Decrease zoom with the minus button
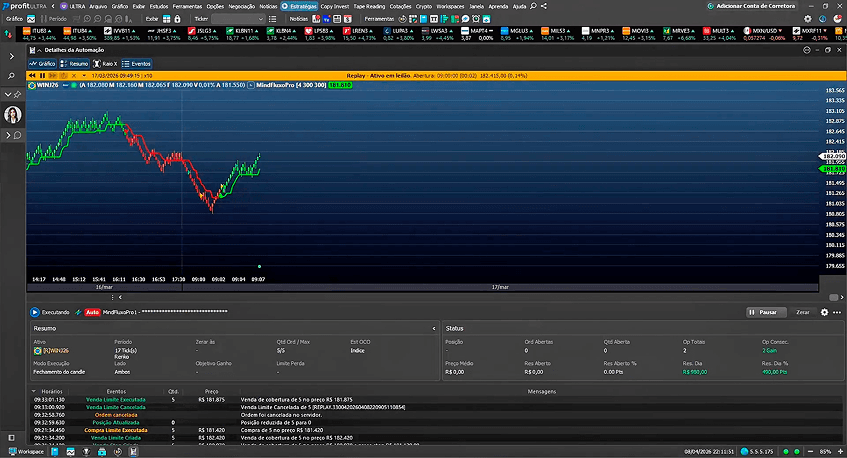Image resolution: width=847 pixels, height=458 pixels. 810,452
